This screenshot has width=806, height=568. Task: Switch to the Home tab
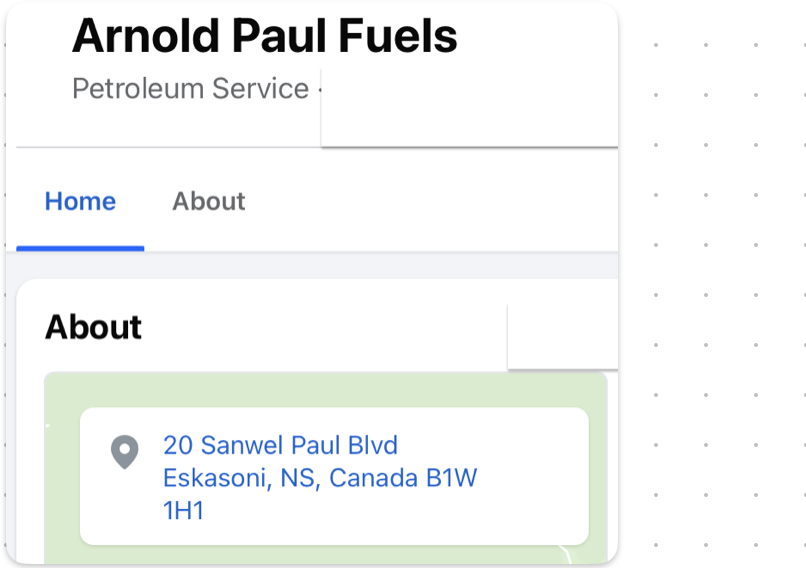80,201
